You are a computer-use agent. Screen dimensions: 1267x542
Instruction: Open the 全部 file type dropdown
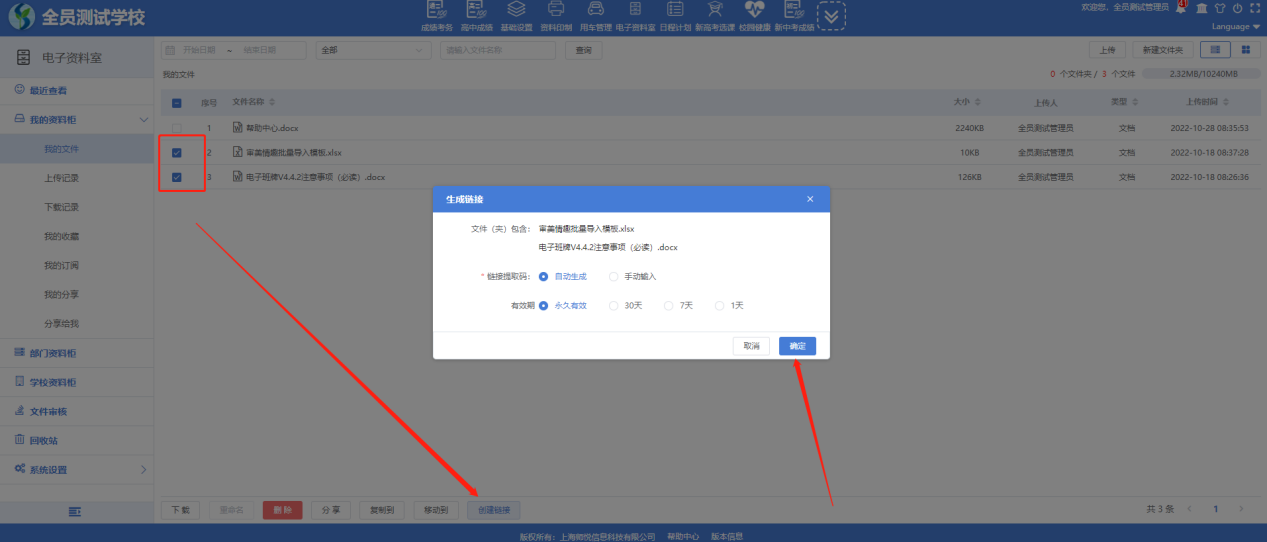[x=373, y=49]
